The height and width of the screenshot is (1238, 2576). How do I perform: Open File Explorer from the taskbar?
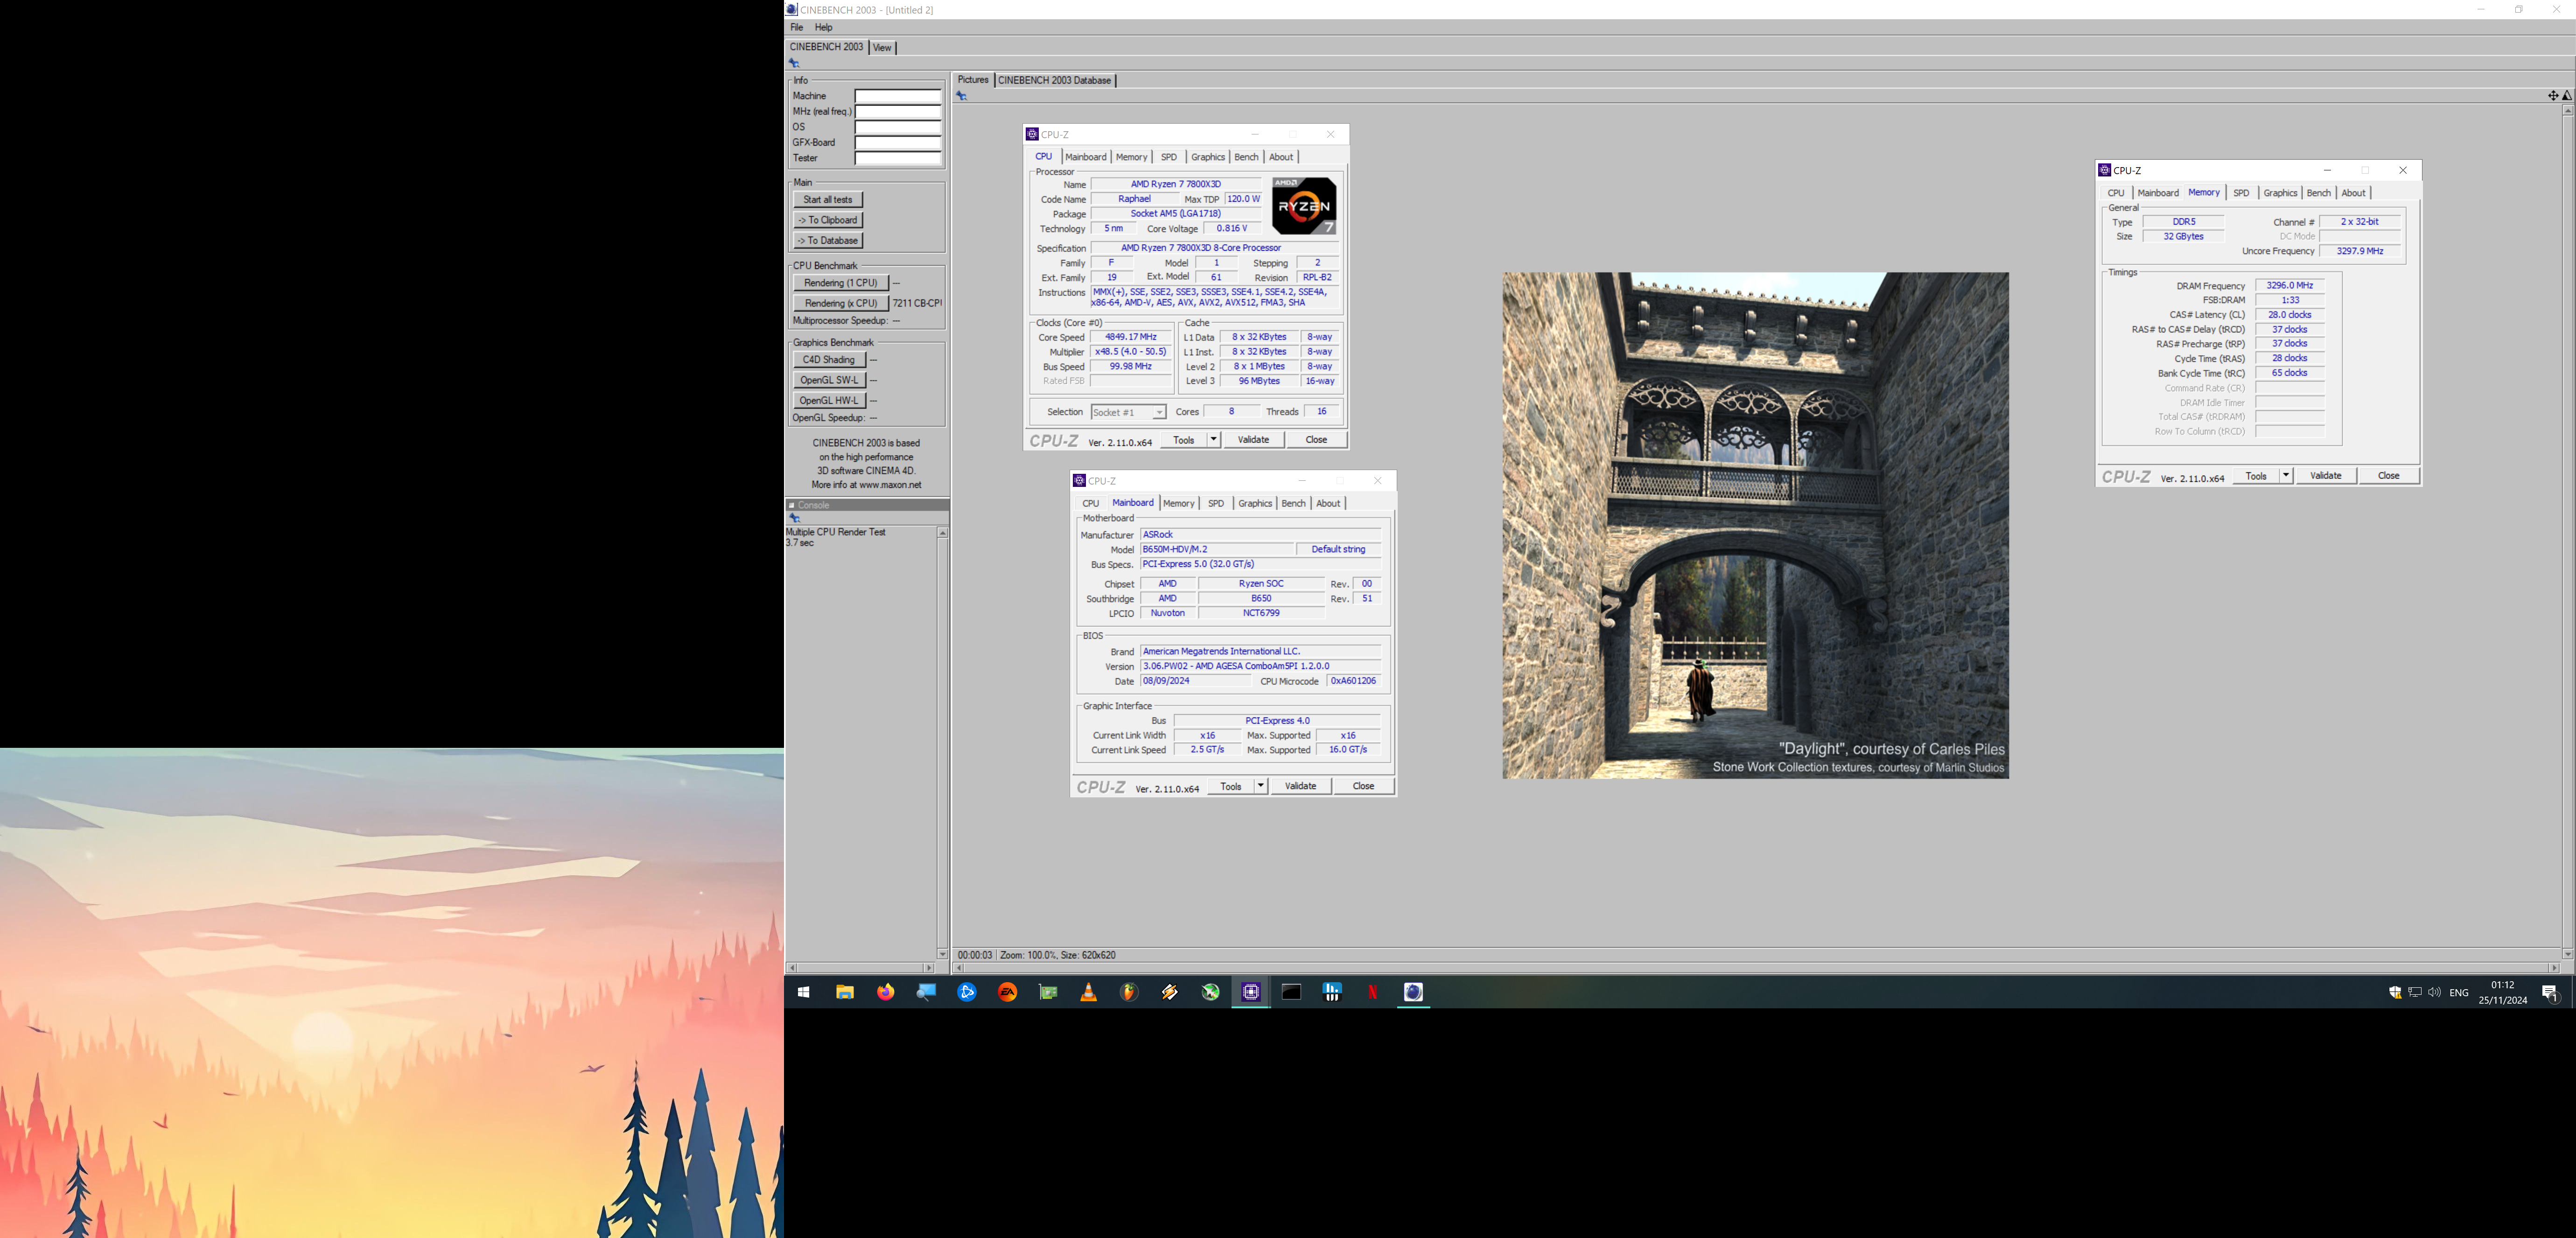click(x=845, y=992)
